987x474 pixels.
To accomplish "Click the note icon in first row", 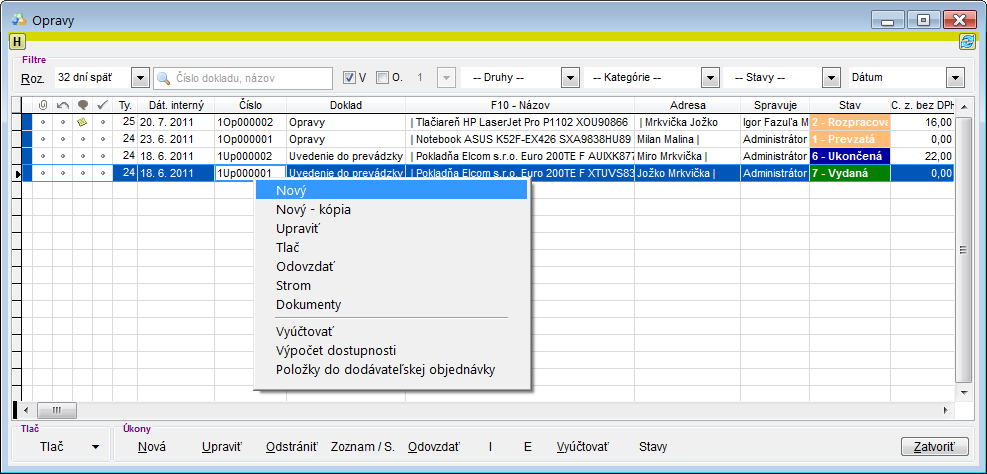I will [82, 122].
